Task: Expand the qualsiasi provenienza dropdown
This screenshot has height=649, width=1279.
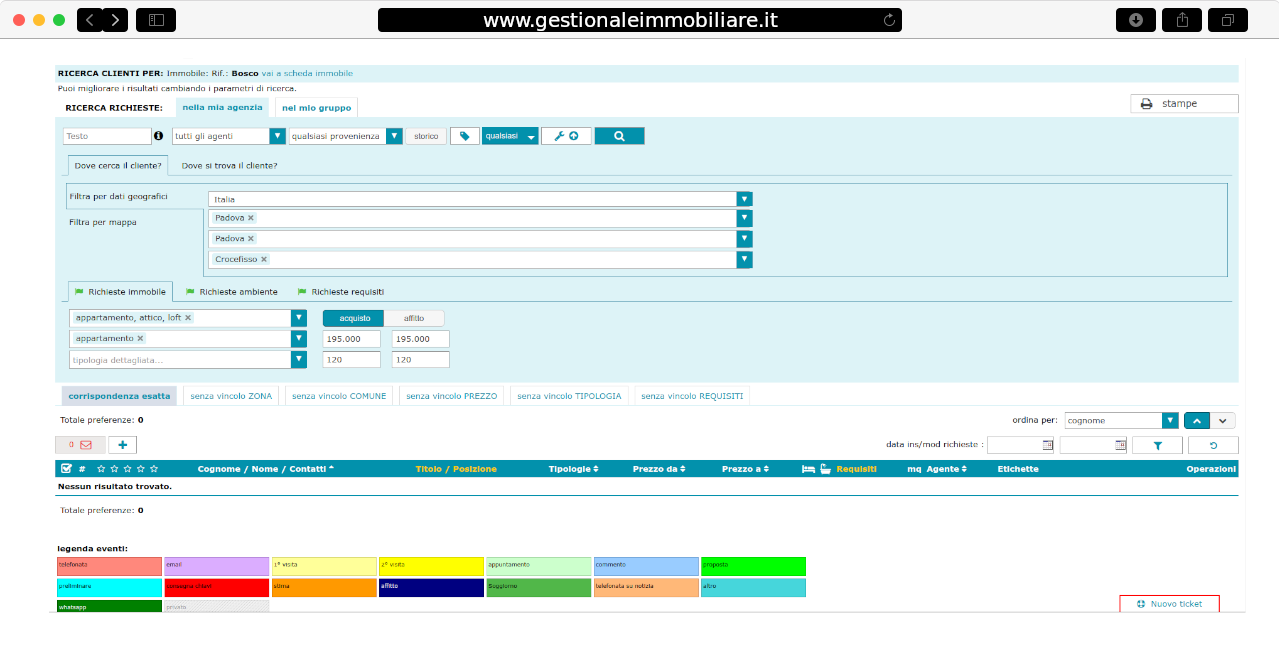Action: tap(345, 136)
